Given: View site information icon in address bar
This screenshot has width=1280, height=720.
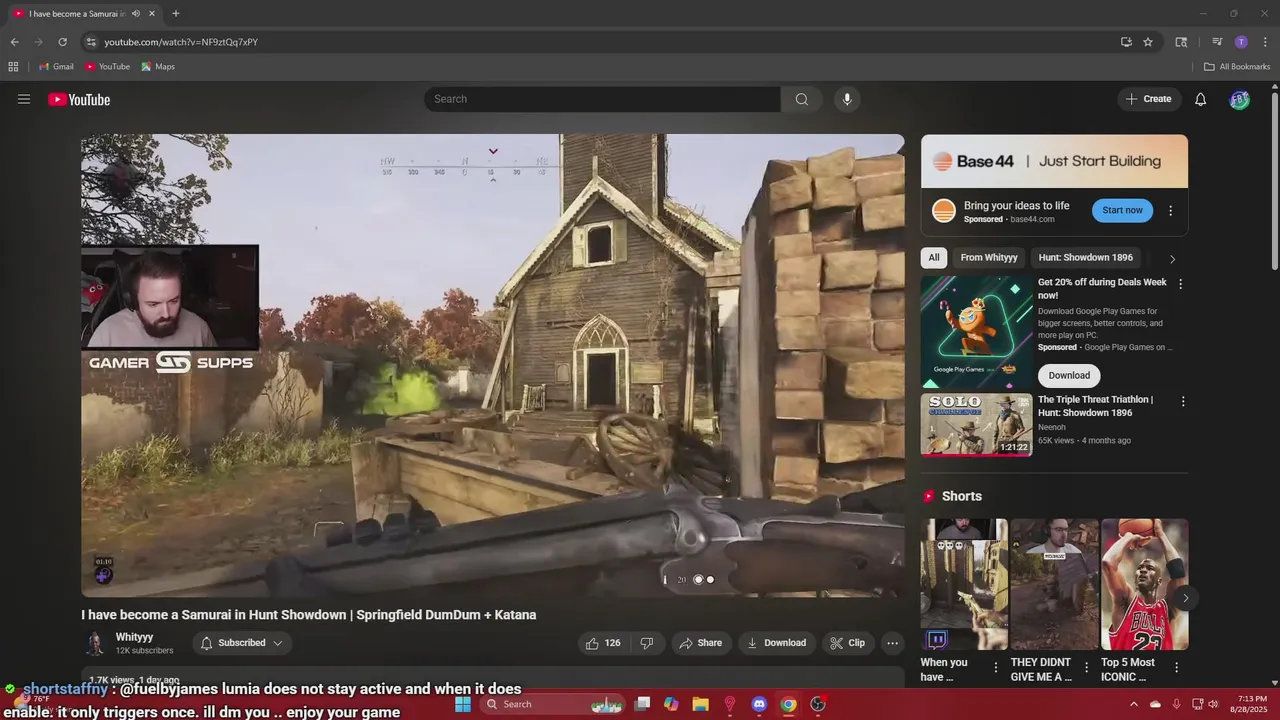Looking at the screenshot, I should (x=91, y=42).
